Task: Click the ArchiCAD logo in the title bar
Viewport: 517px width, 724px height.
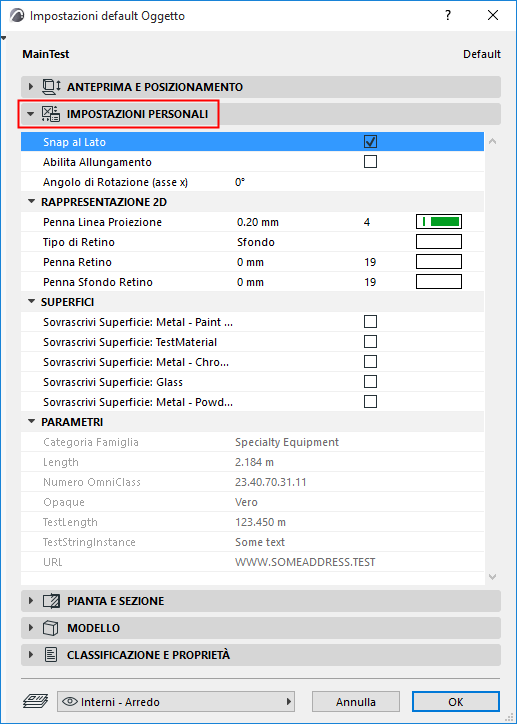Action: [17, 16]
